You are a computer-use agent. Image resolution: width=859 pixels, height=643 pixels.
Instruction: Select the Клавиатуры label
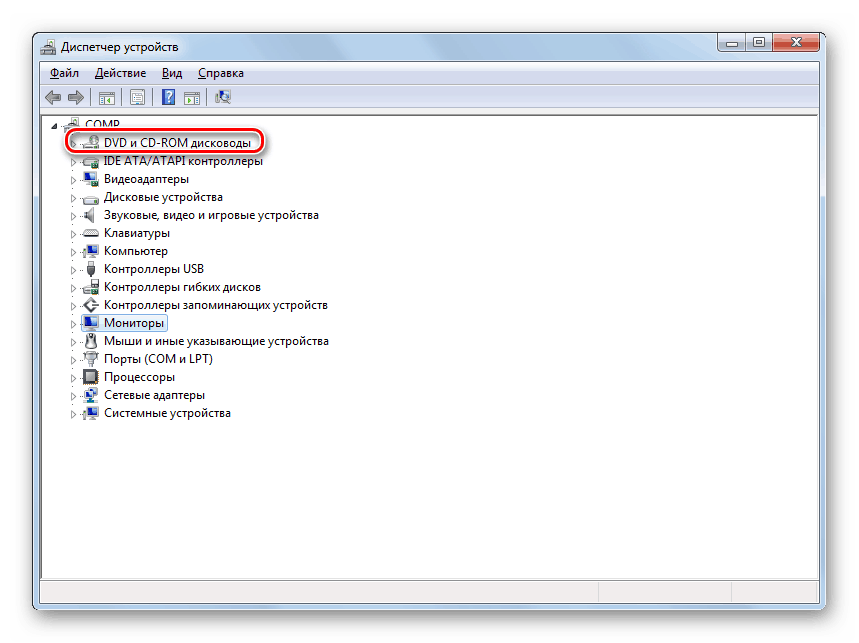tap(137, 233)
